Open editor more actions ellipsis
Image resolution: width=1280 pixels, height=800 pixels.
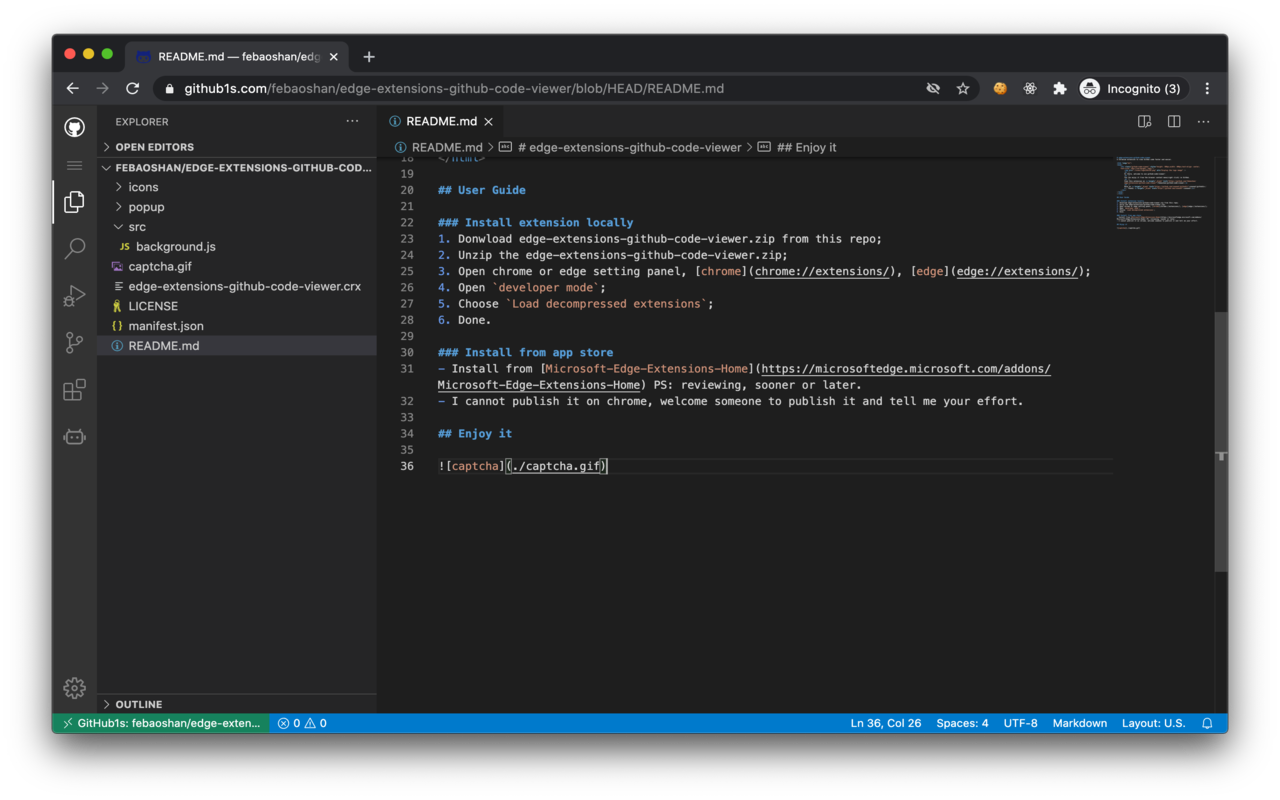click(x=1204, y=122)
